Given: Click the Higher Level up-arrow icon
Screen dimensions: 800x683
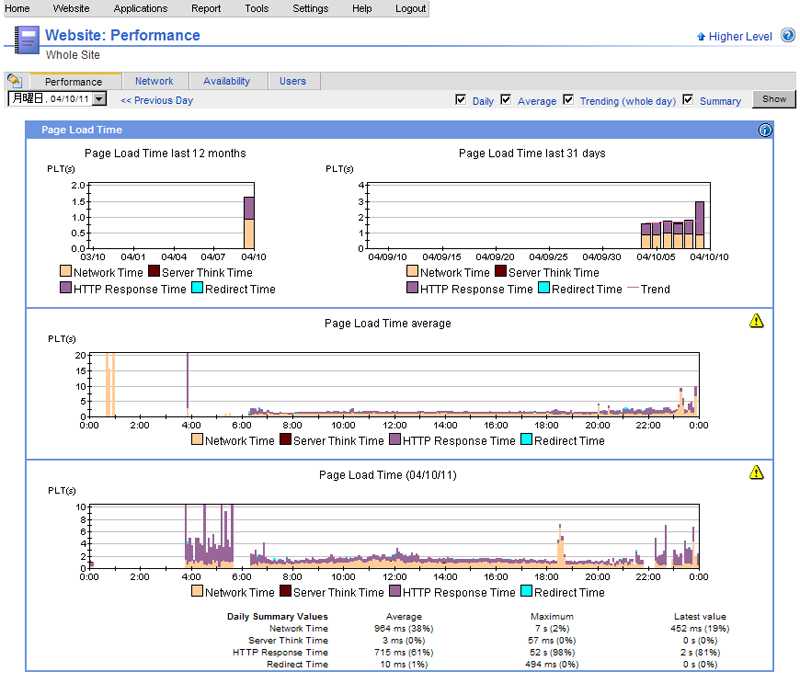Looking at the screenshot, I should pyautogui.click(x=701, y=37).
